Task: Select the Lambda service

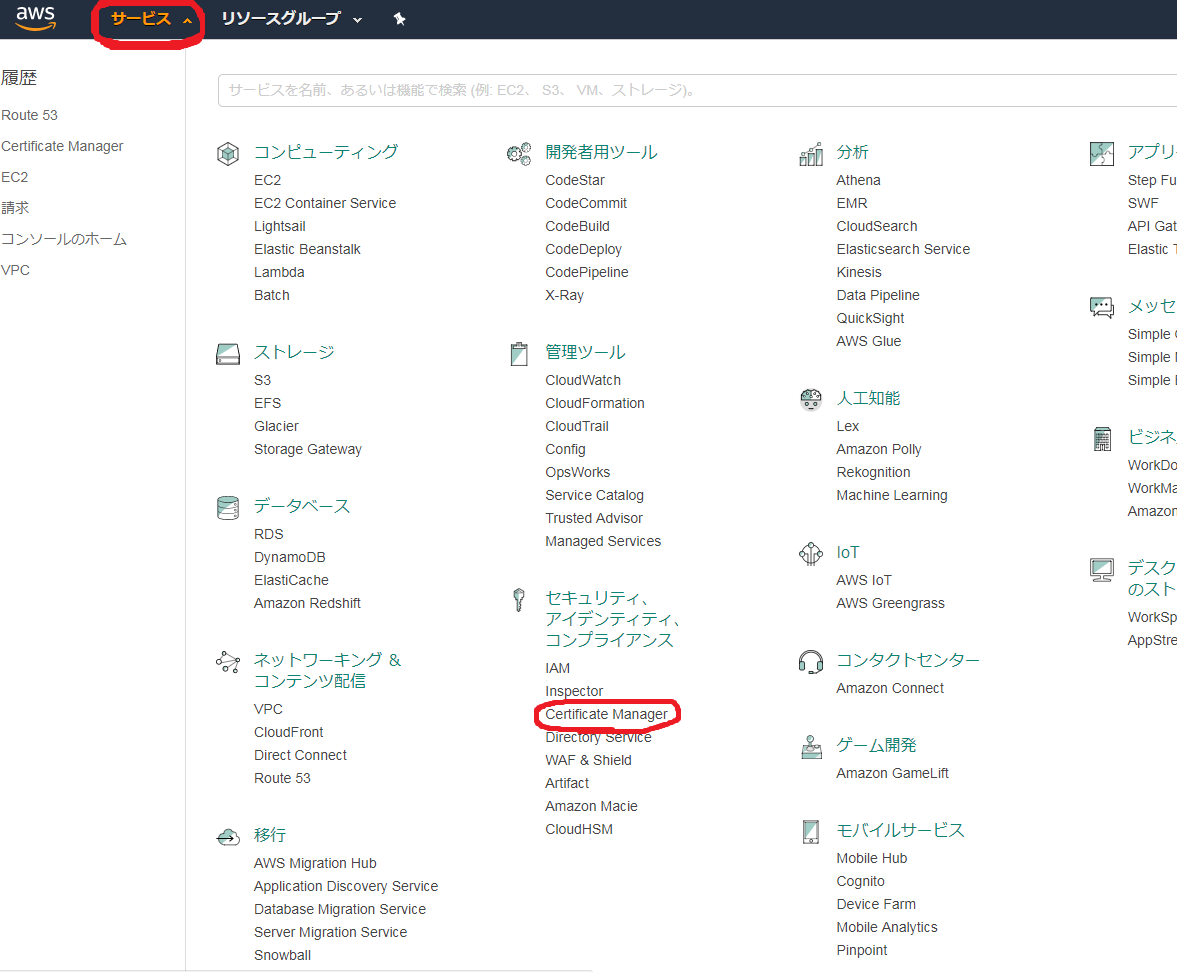Action: (x=279, y=272)
